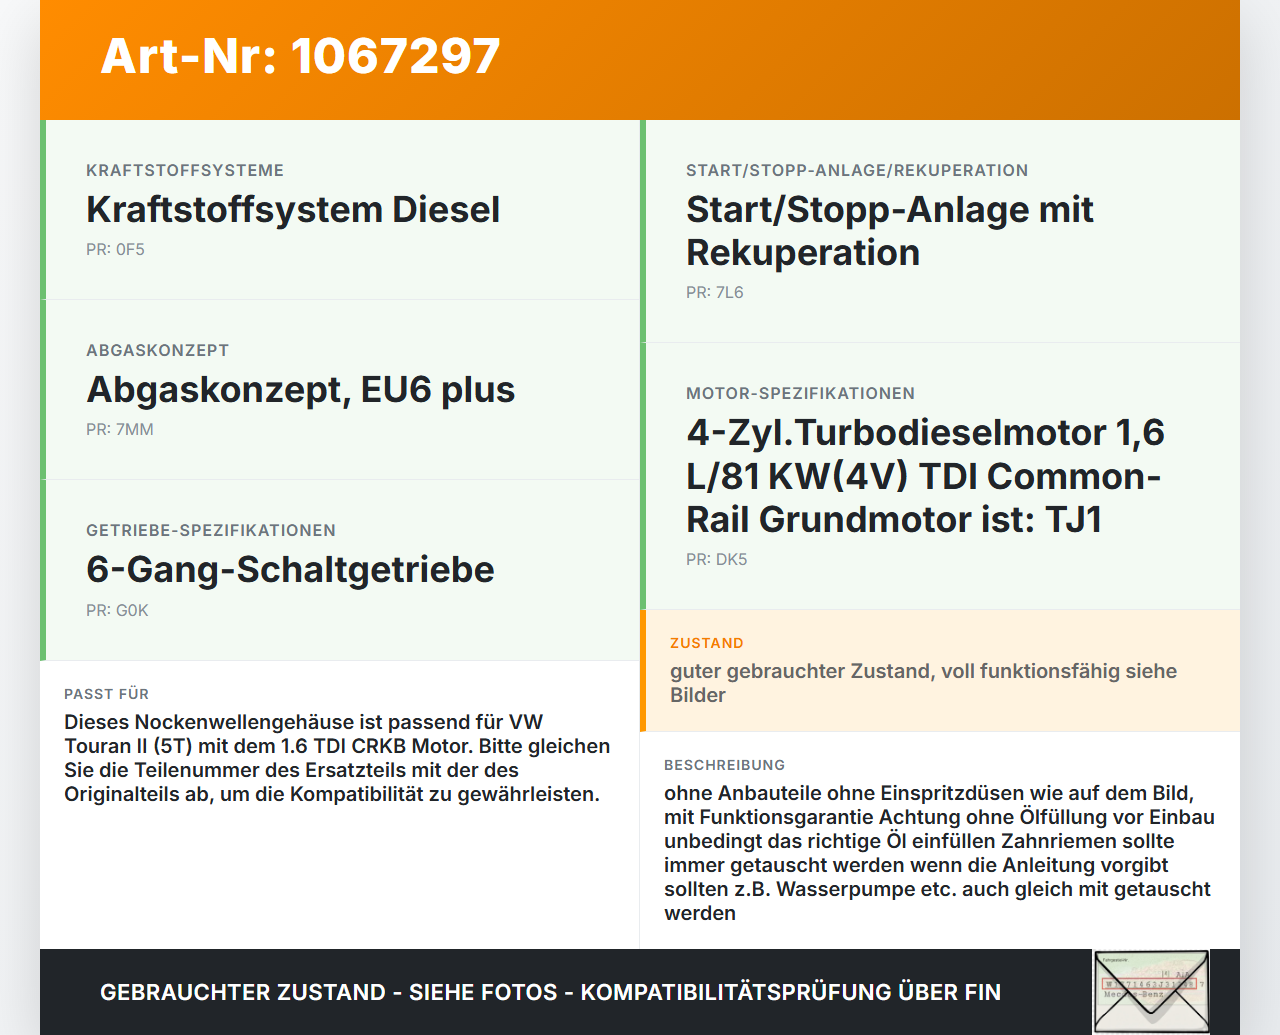Open the vehicle document thumbnail in the footer
This screenshot has width=1280, height=1035.
[x=1151, y=991]
